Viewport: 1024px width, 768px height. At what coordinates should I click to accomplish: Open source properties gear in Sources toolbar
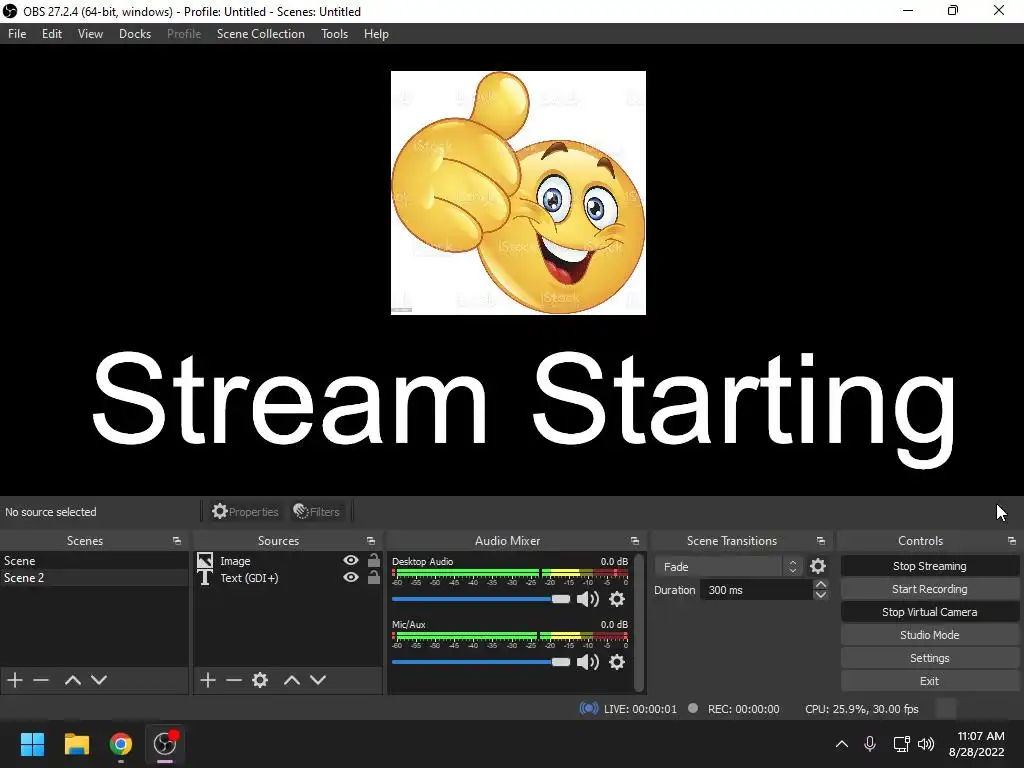click(x=260, y=680)
